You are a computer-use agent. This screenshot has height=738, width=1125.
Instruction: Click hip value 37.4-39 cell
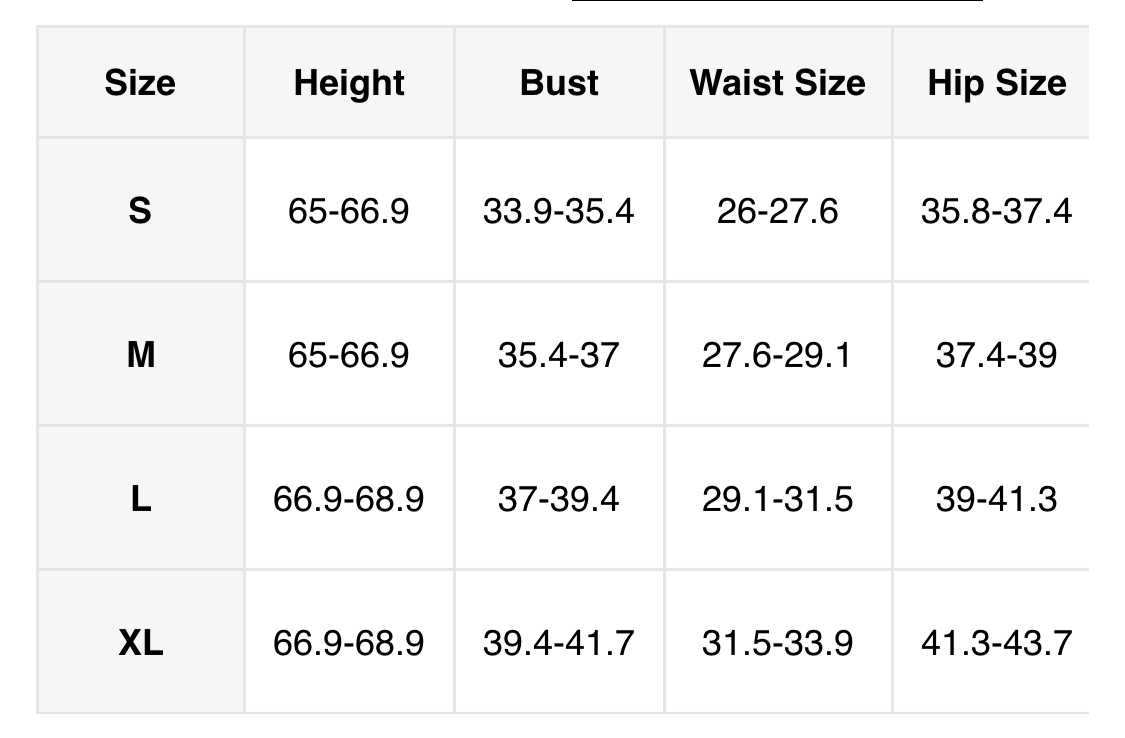pos(996,355)
